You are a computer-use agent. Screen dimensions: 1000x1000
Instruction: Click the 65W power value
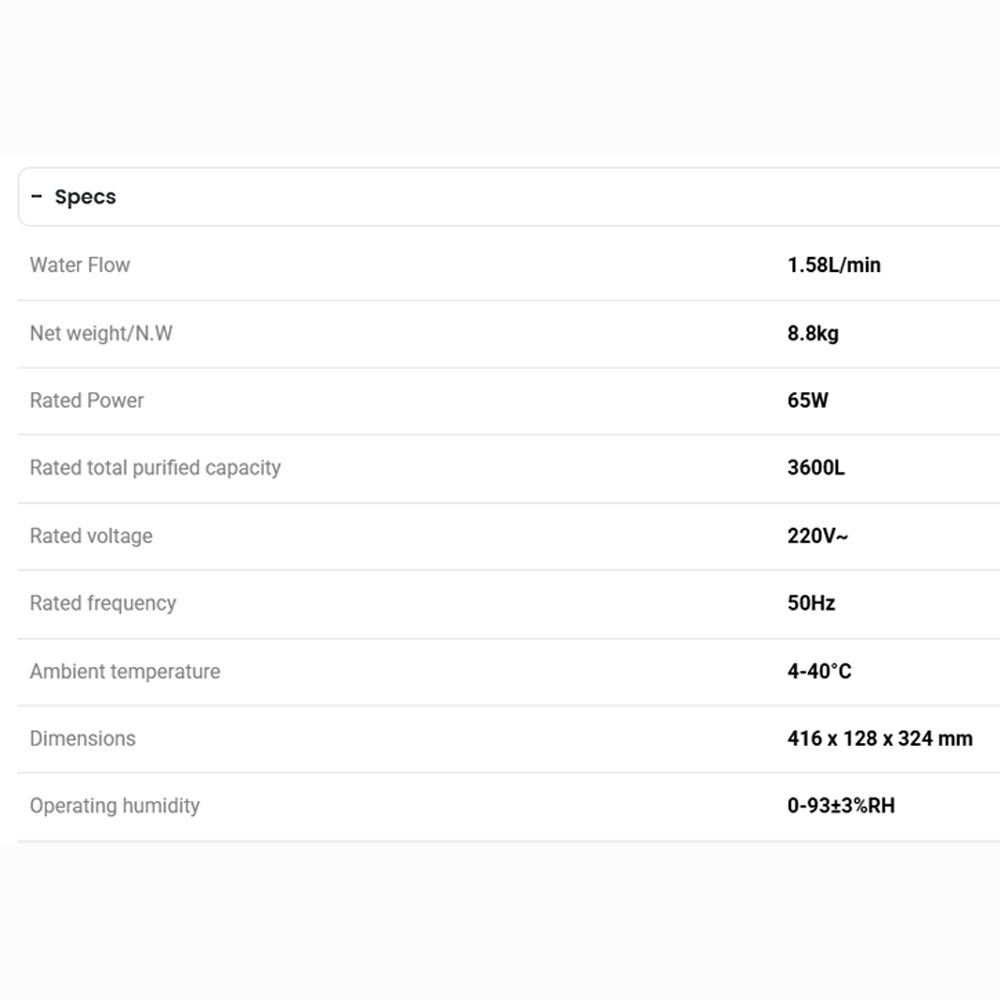[x=808, y=400]
